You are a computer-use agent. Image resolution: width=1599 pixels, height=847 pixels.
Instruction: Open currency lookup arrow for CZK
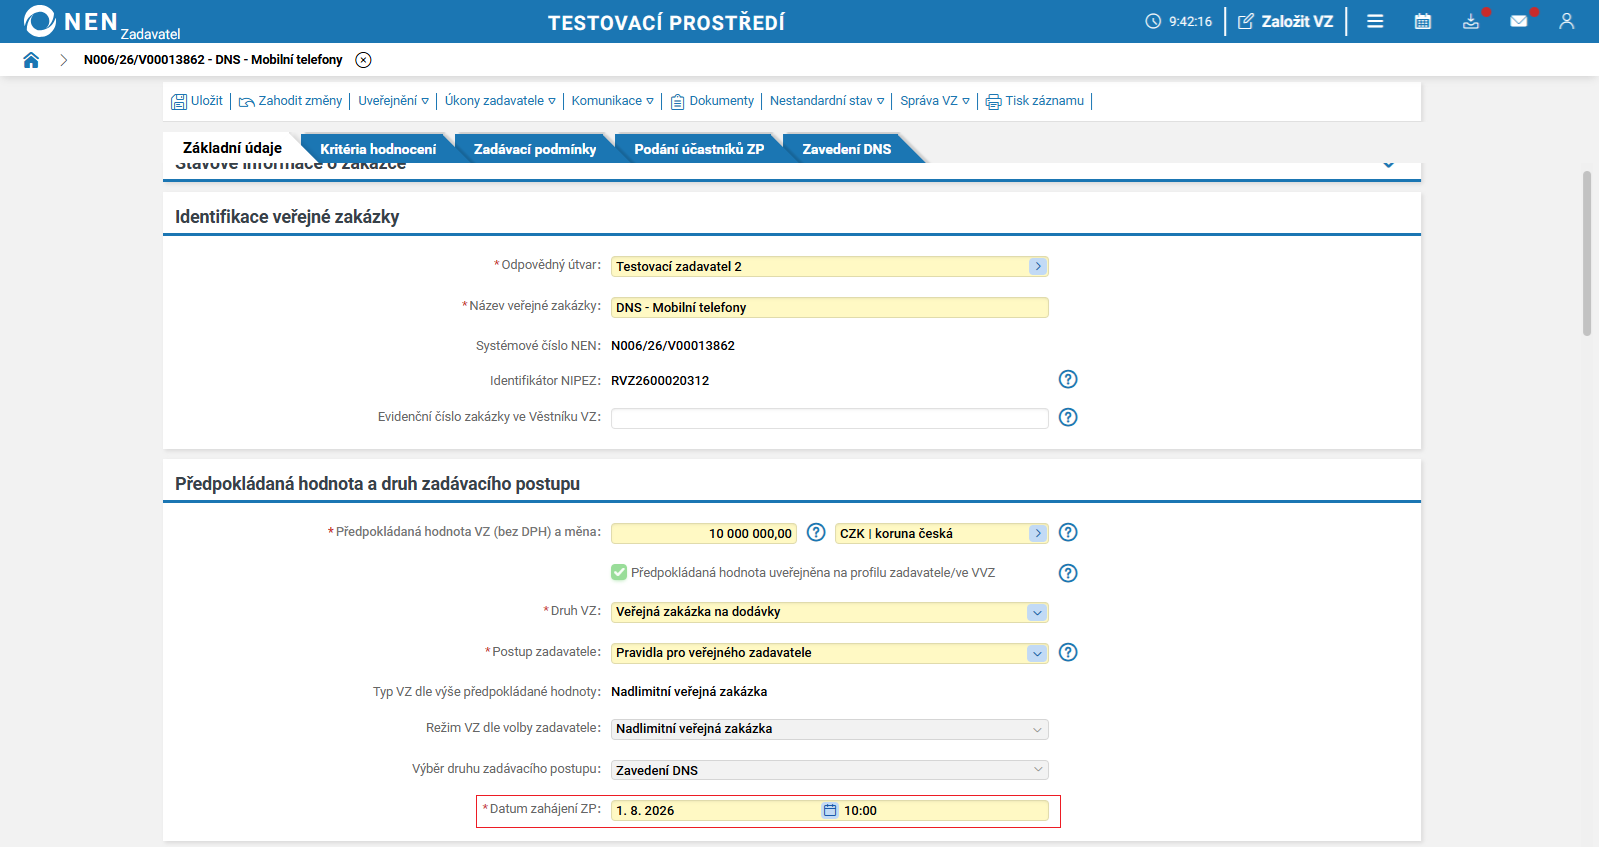(x=1038, y=533)
